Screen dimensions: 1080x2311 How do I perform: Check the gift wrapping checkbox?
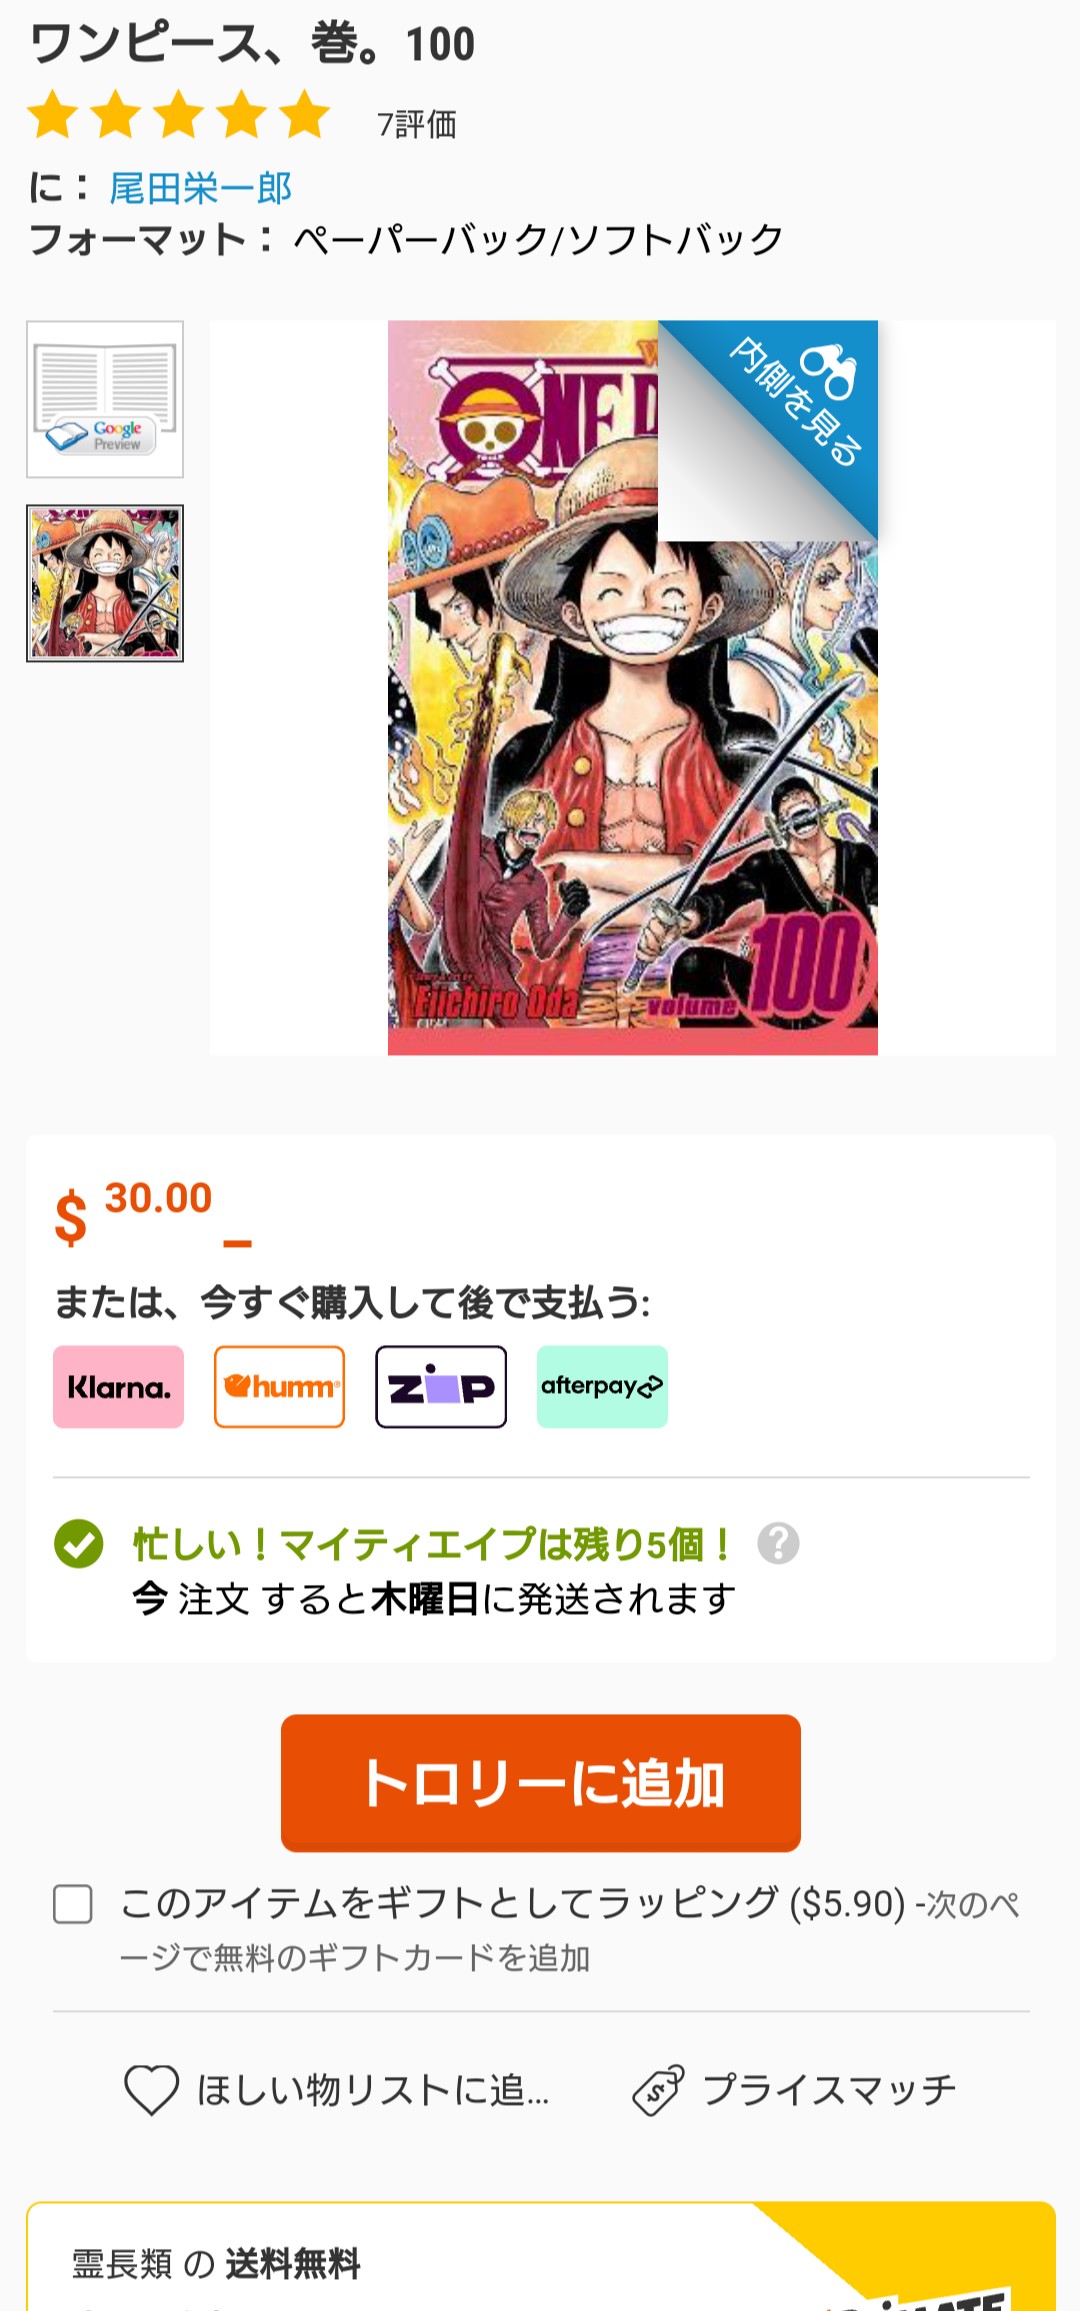(73, 1904)
